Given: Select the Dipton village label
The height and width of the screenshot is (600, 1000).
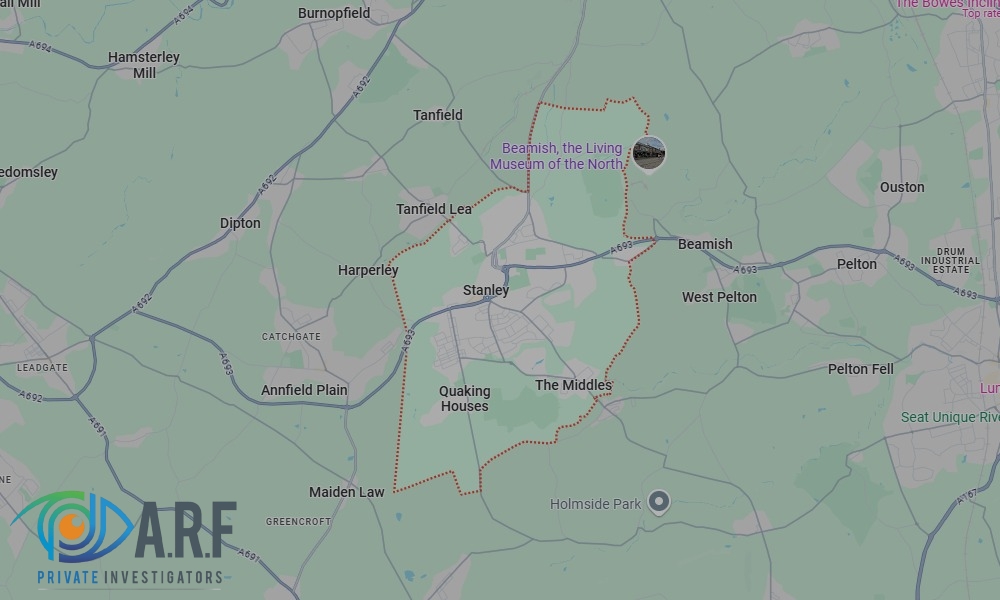Looking at the screenshot, I should point(240,223).
